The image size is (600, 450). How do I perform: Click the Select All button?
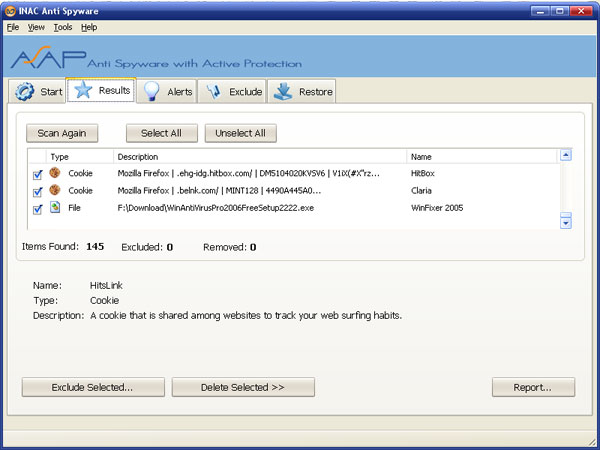click(162, 133)
